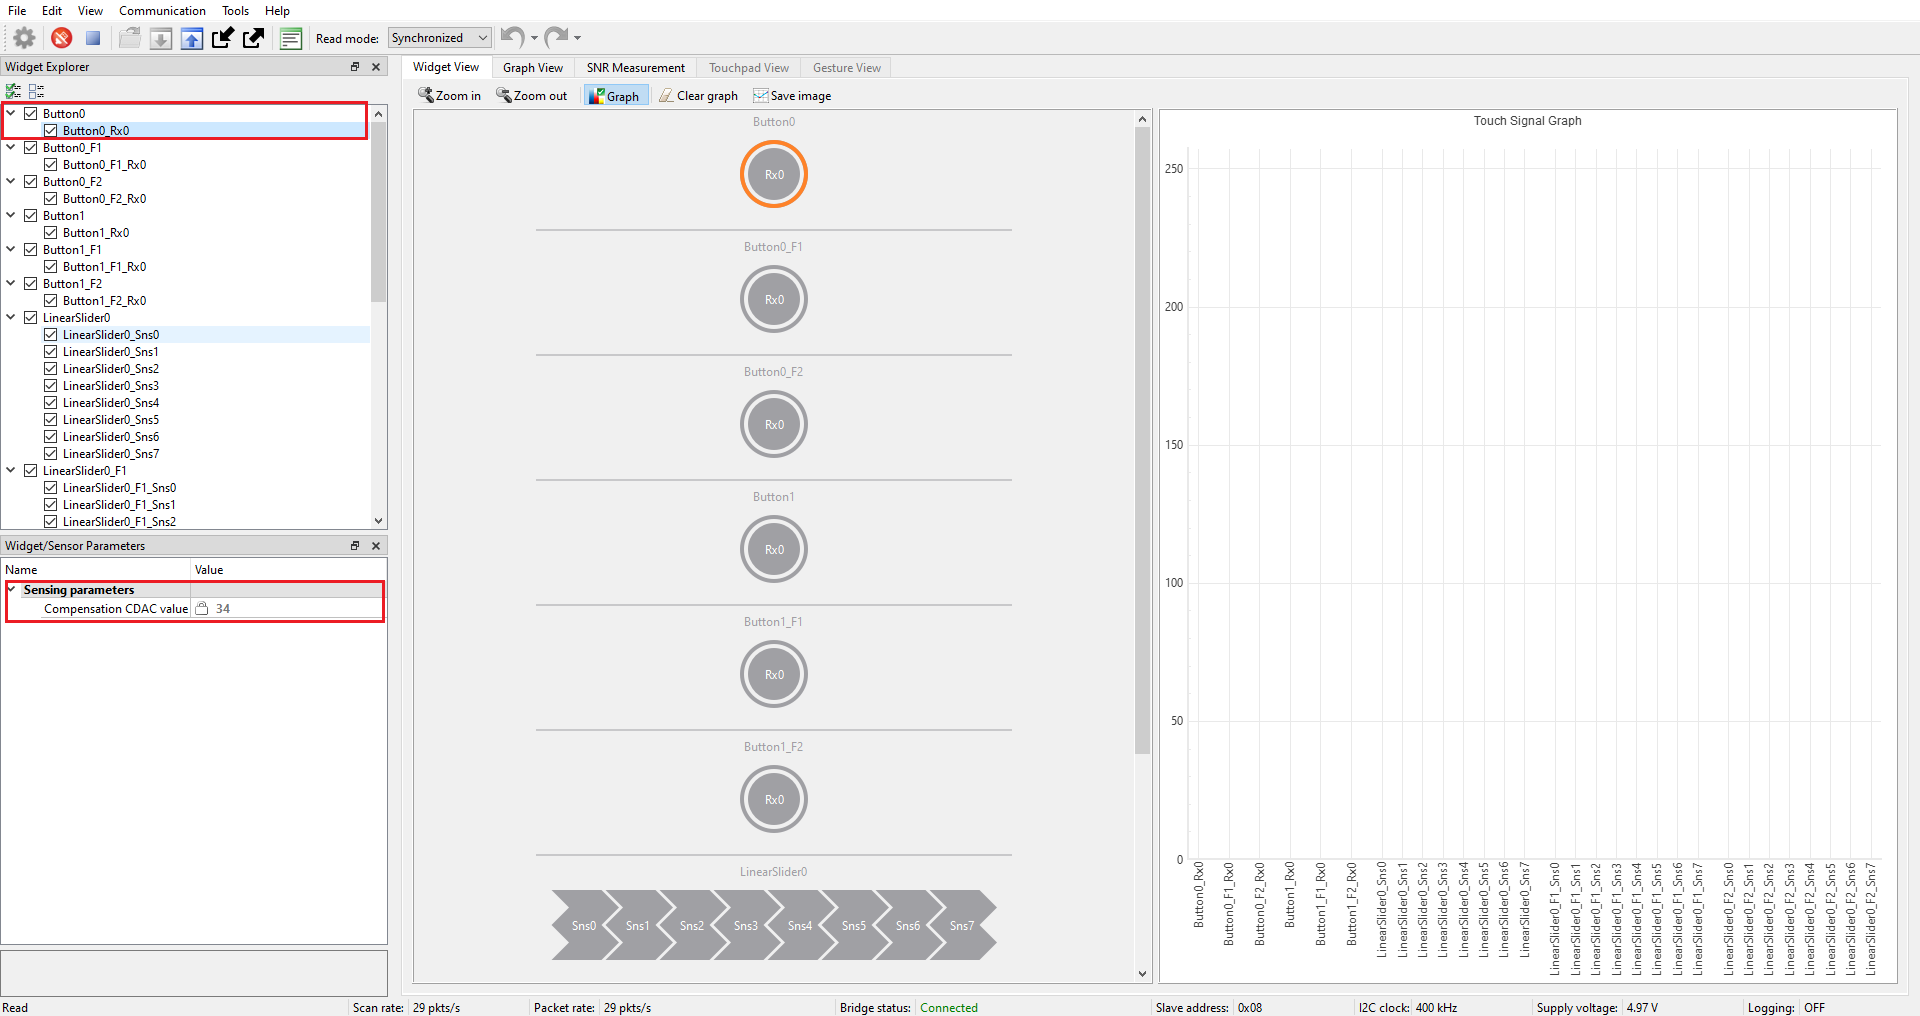The height and width of the screenshot is (1016, 1920).
Task: Switch to the SNR Measurement tab
Action: (636, 68)
